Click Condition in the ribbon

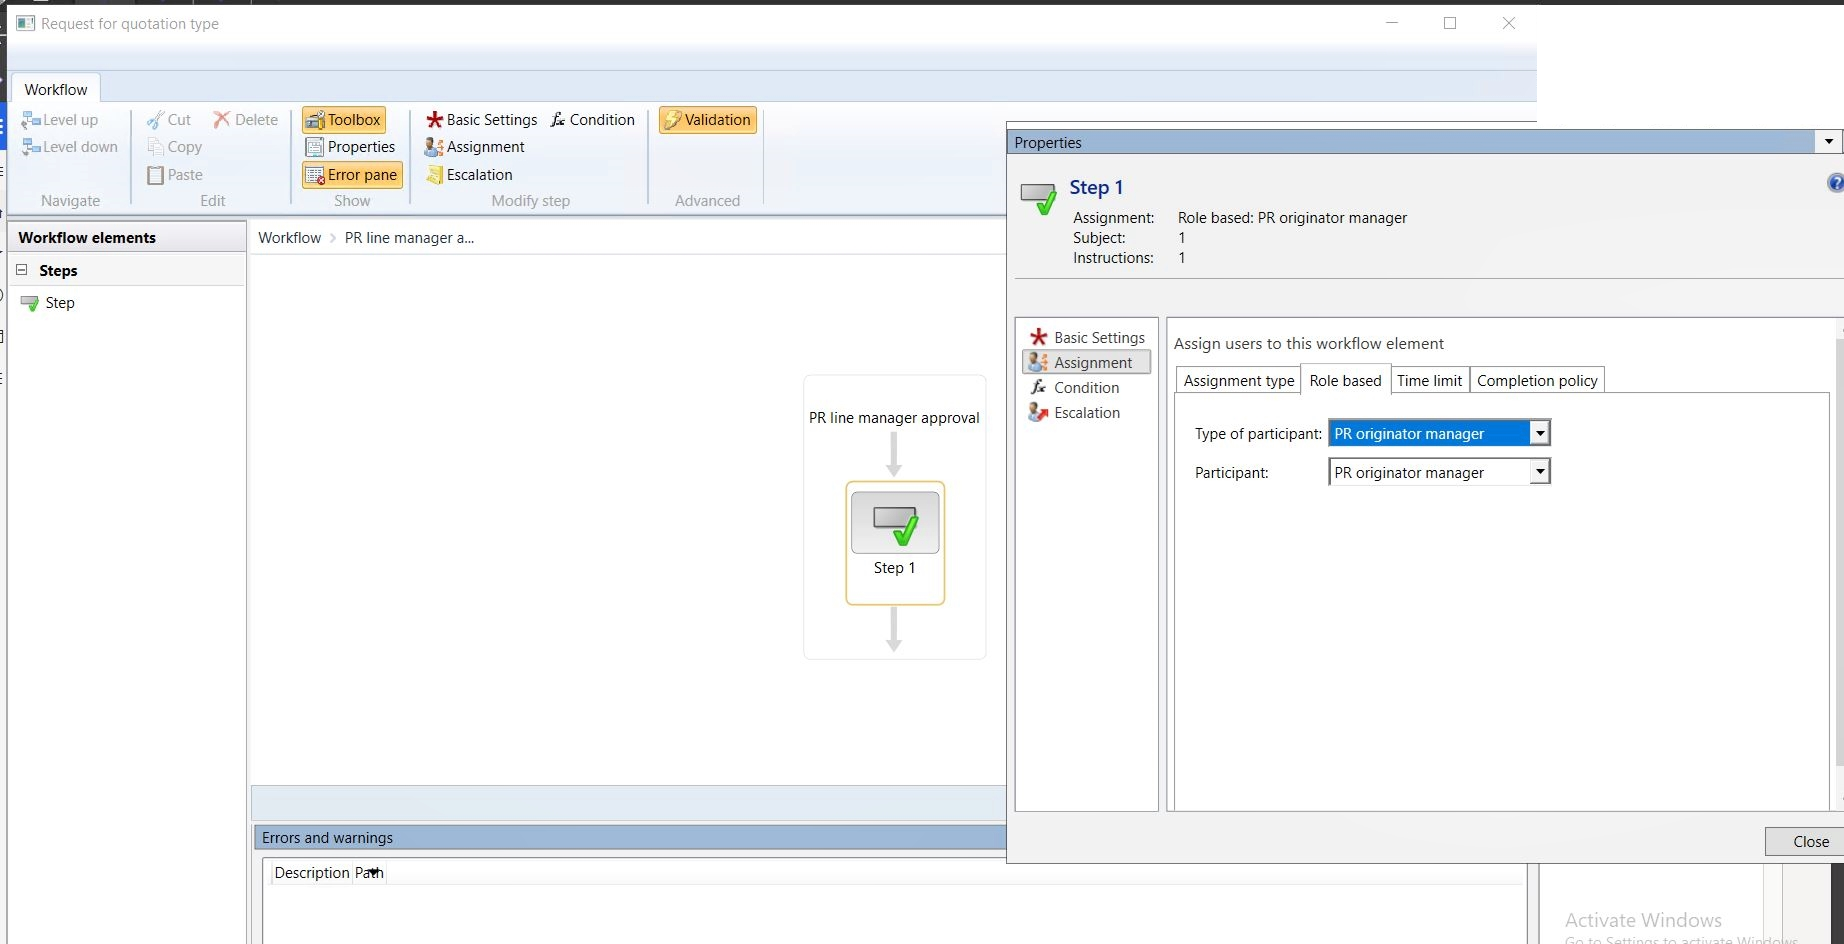pyautogui.click(x=592, y=120)
